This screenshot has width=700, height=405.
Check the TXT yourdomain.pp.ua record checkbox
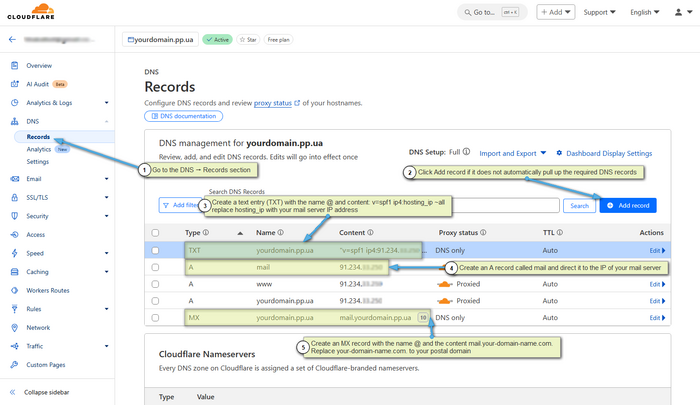point(155,251)
